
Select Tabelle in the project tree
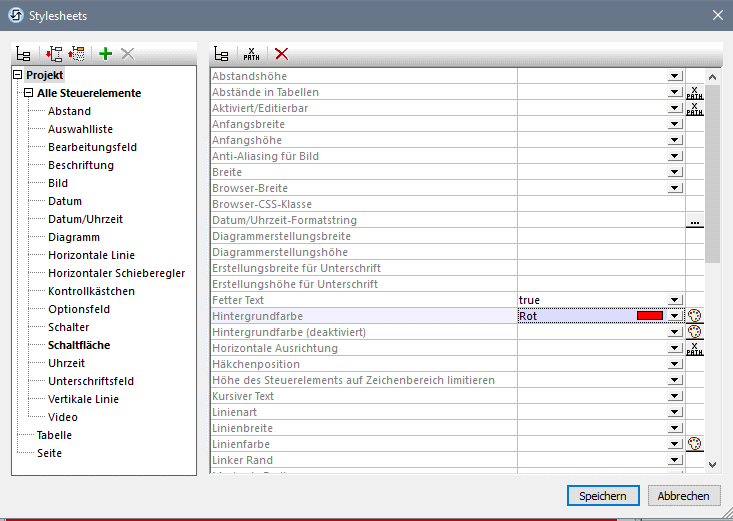54,435
